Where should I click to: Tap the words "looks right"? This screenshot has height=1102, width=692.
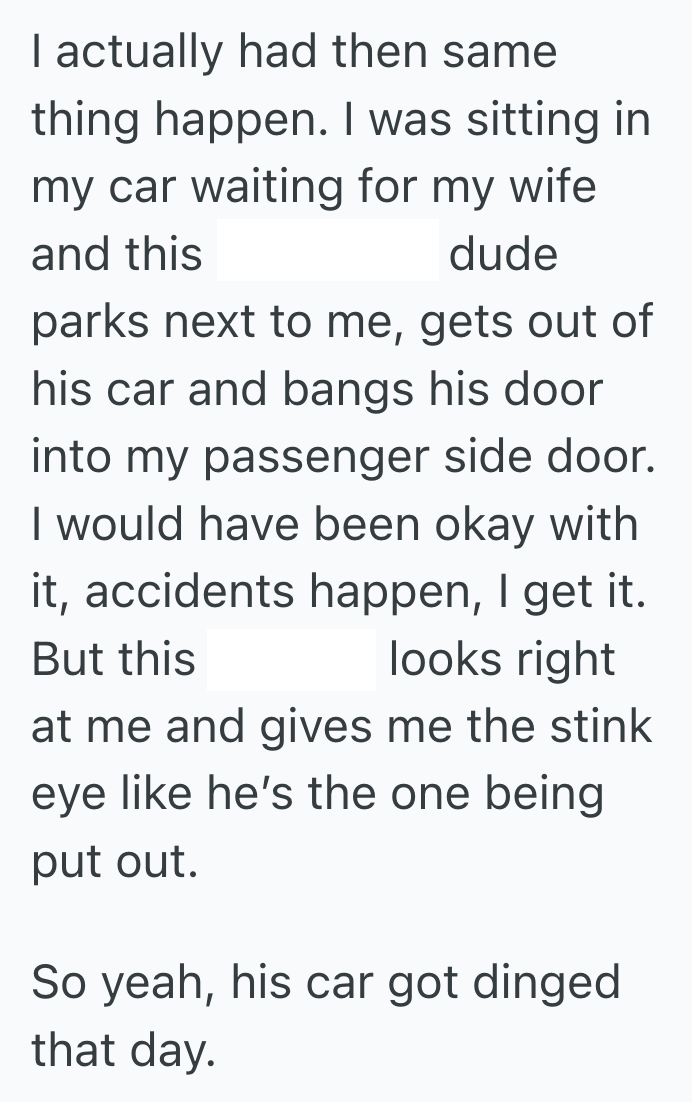point(502,659)
